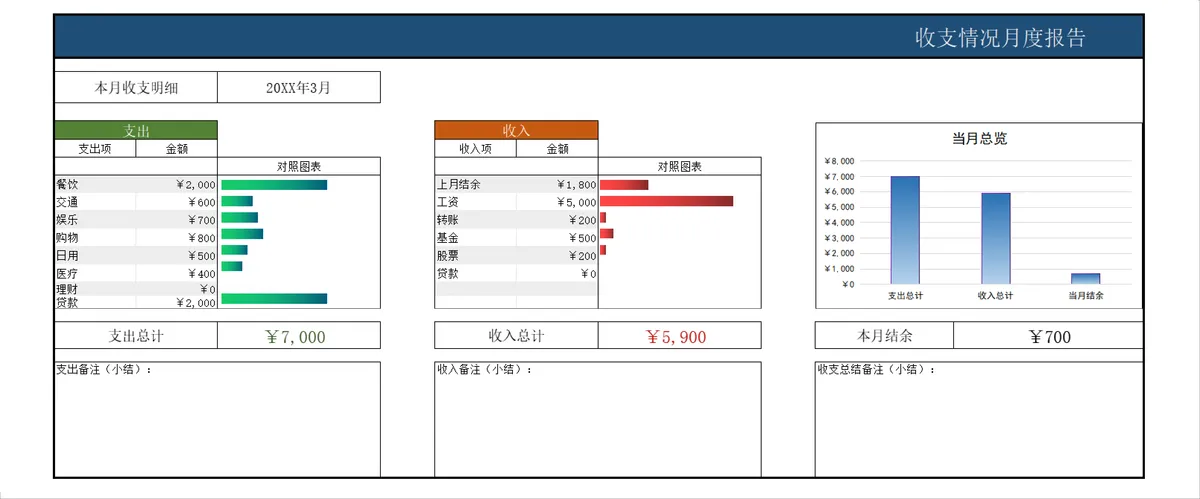Select the 收入项 column header
This screenshot has width=1200, height=499.
[x=475, y=148]
